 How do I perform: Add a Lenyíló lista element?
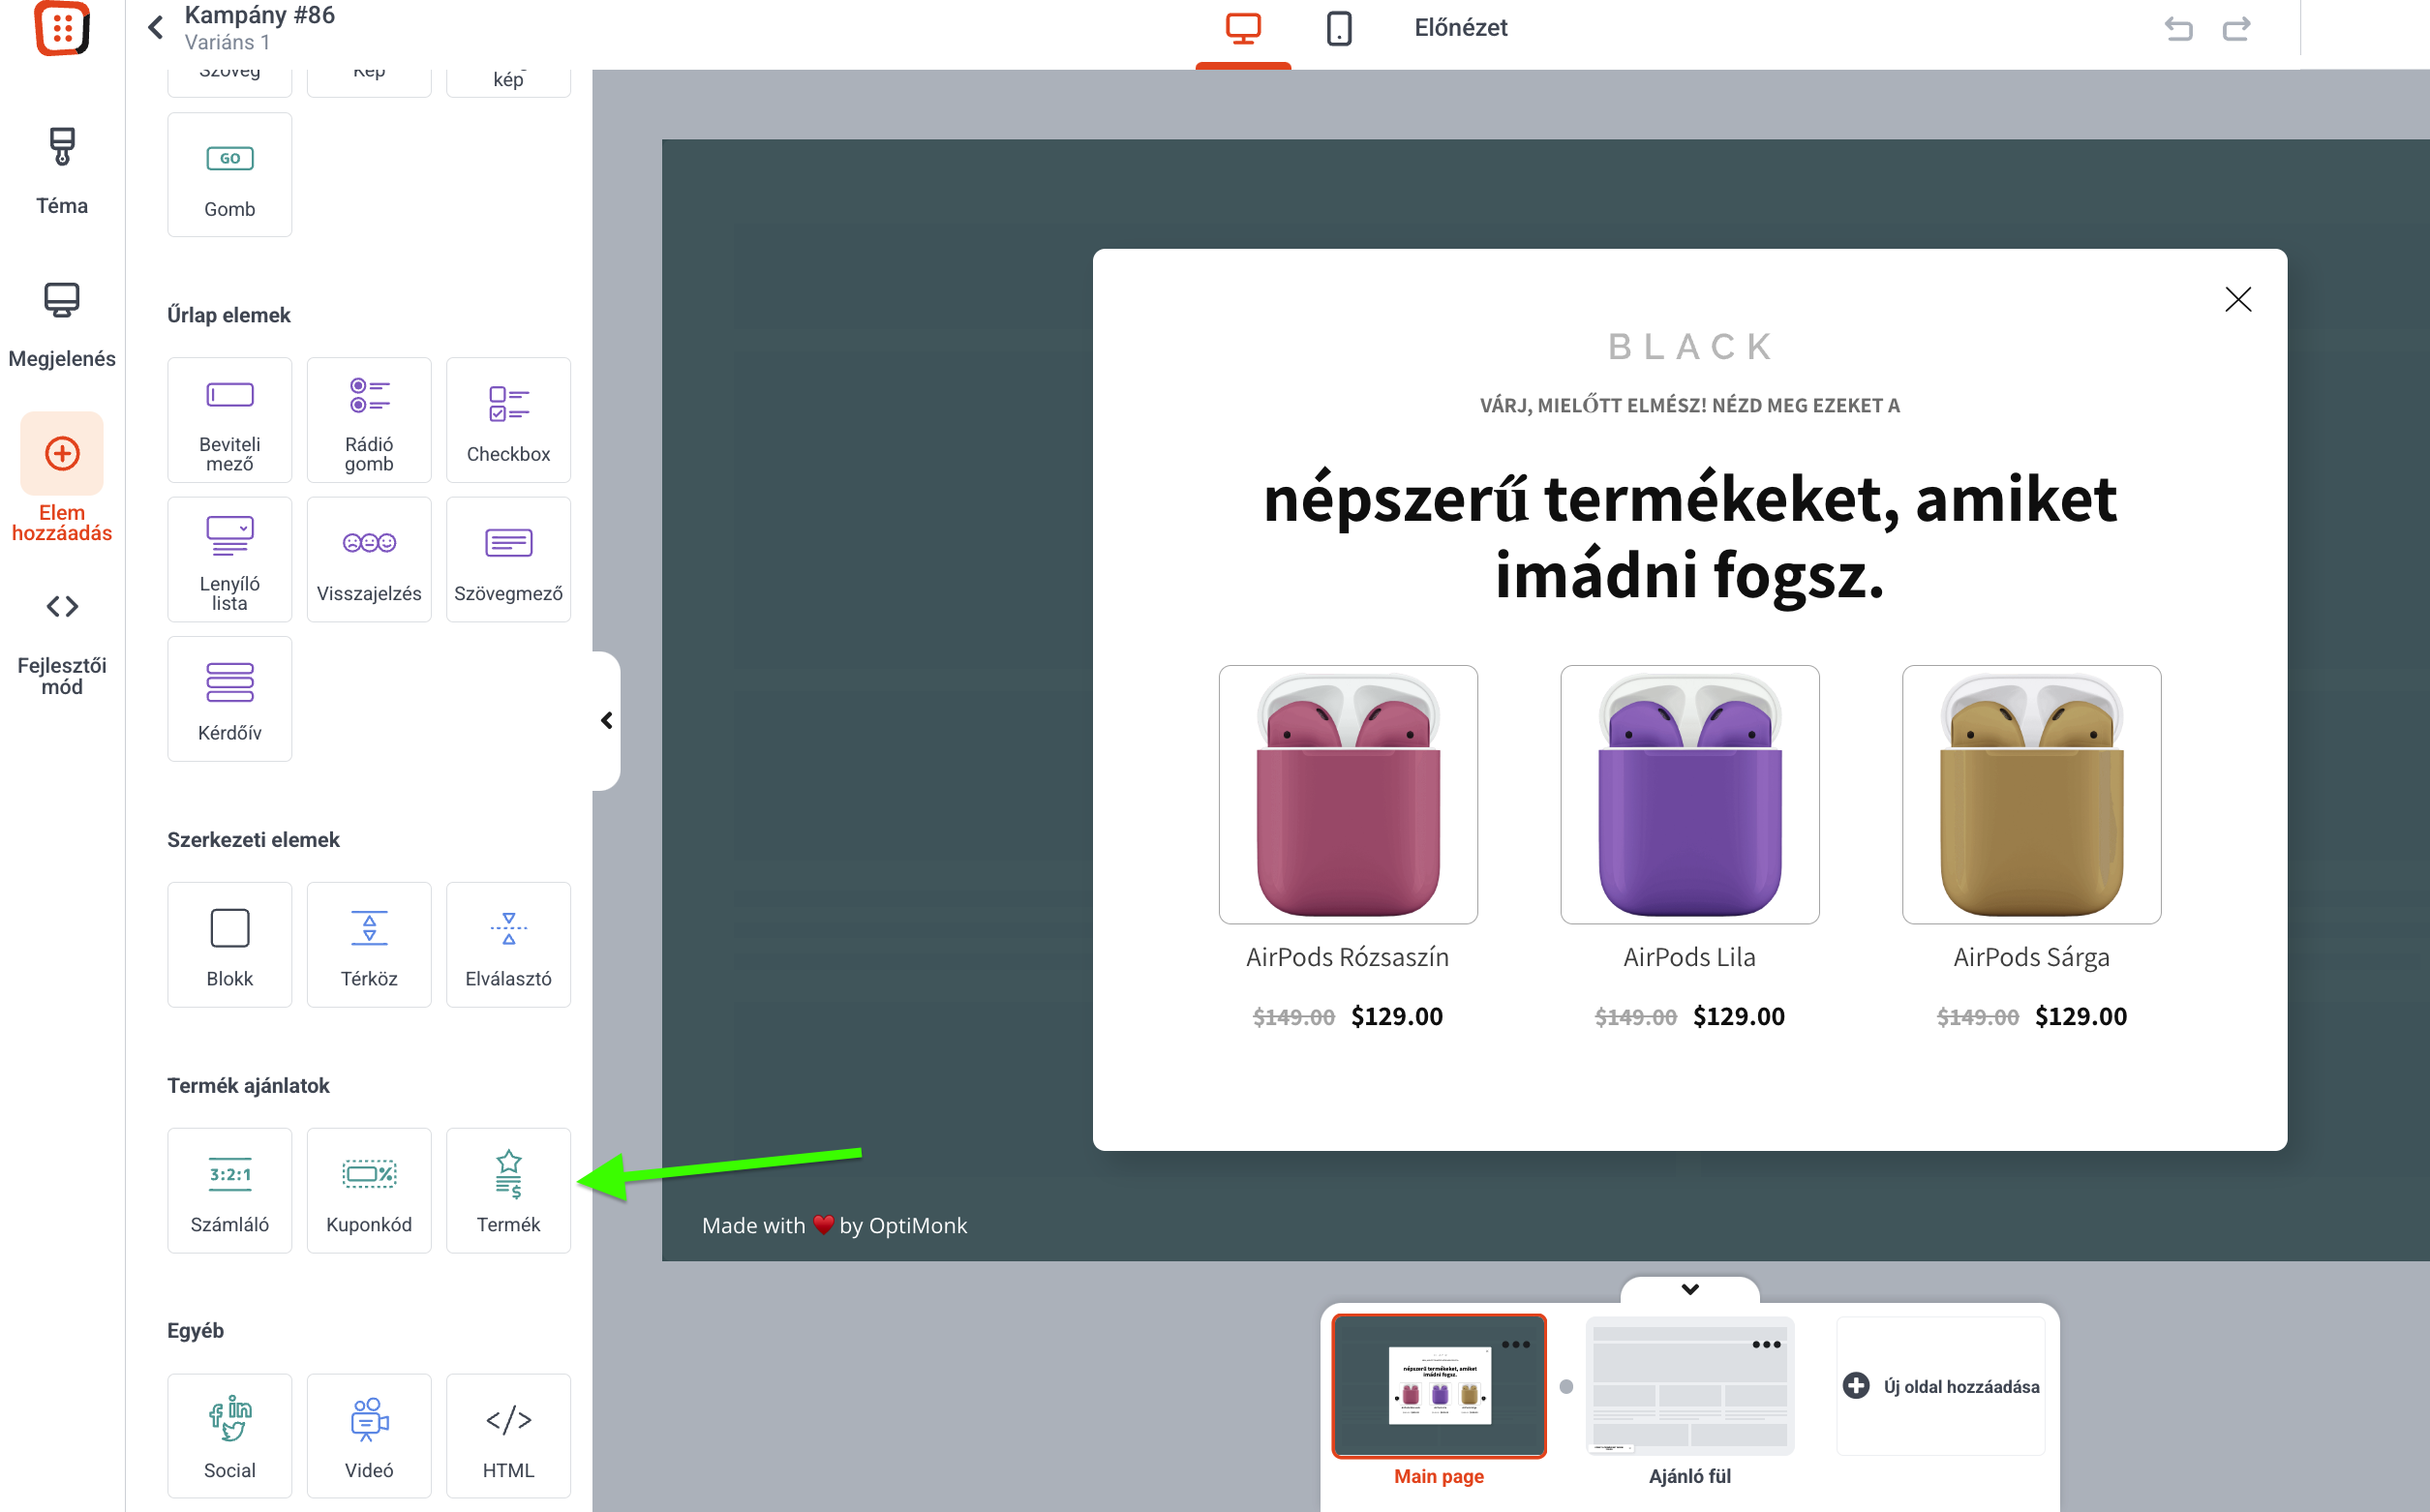click(230, 560)
